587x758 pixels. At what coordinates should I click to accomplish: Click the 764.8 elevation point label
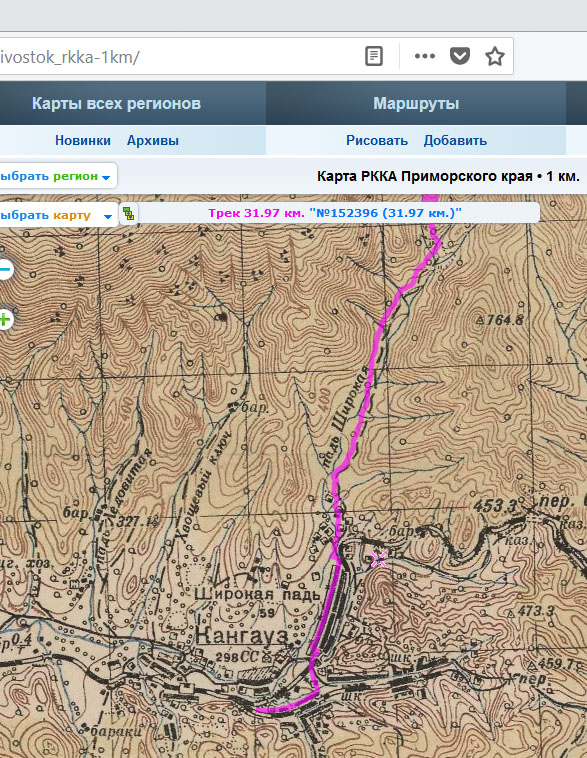tap(500, 320)
